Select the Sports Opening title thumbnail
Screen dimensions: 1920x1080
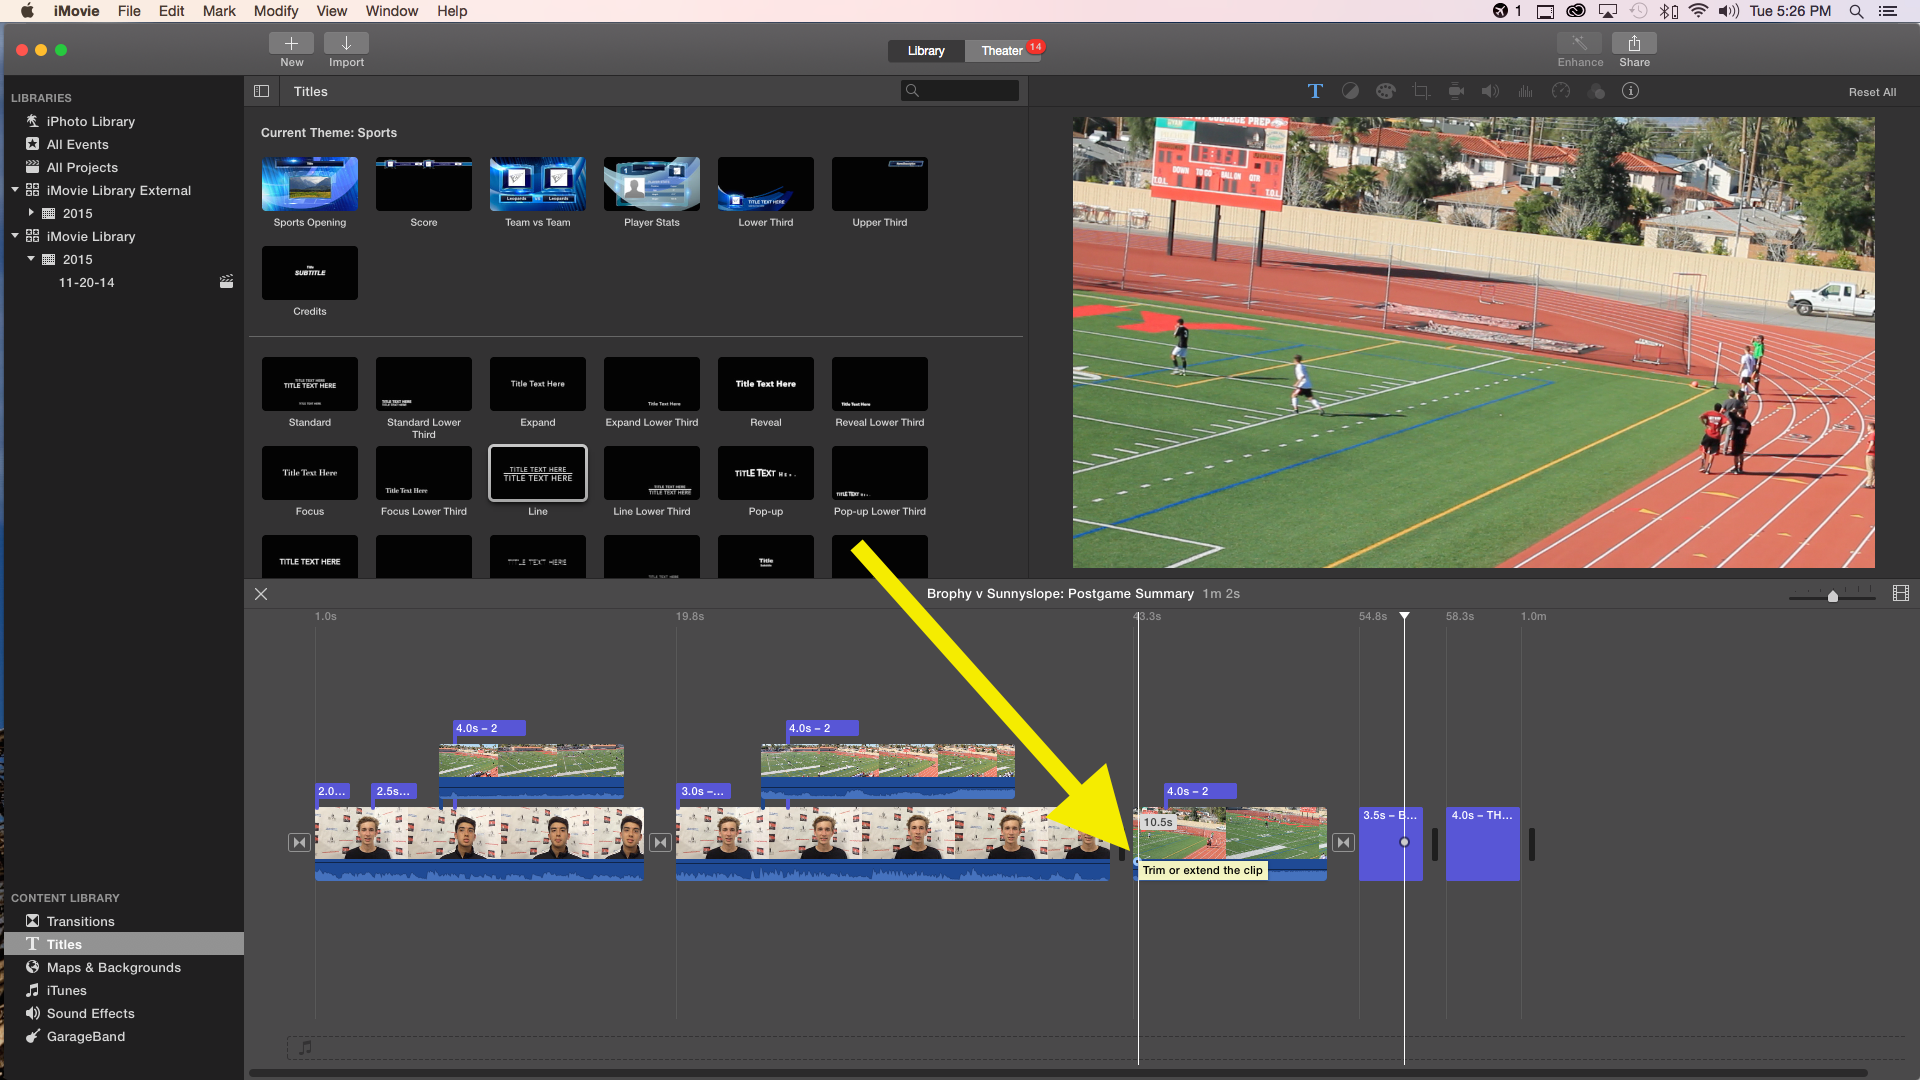pyautogui.click(x=309, y=185)
